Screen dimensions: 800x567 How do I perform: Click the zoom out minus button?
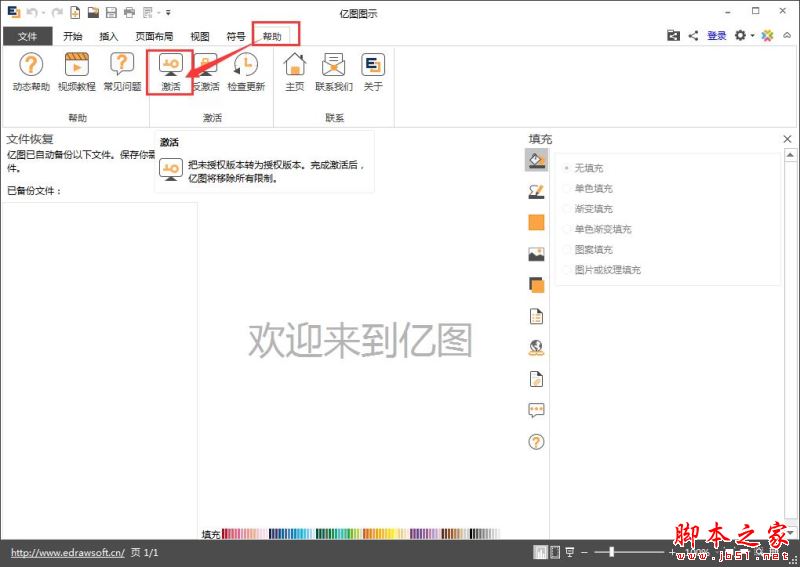coord(584,552)
